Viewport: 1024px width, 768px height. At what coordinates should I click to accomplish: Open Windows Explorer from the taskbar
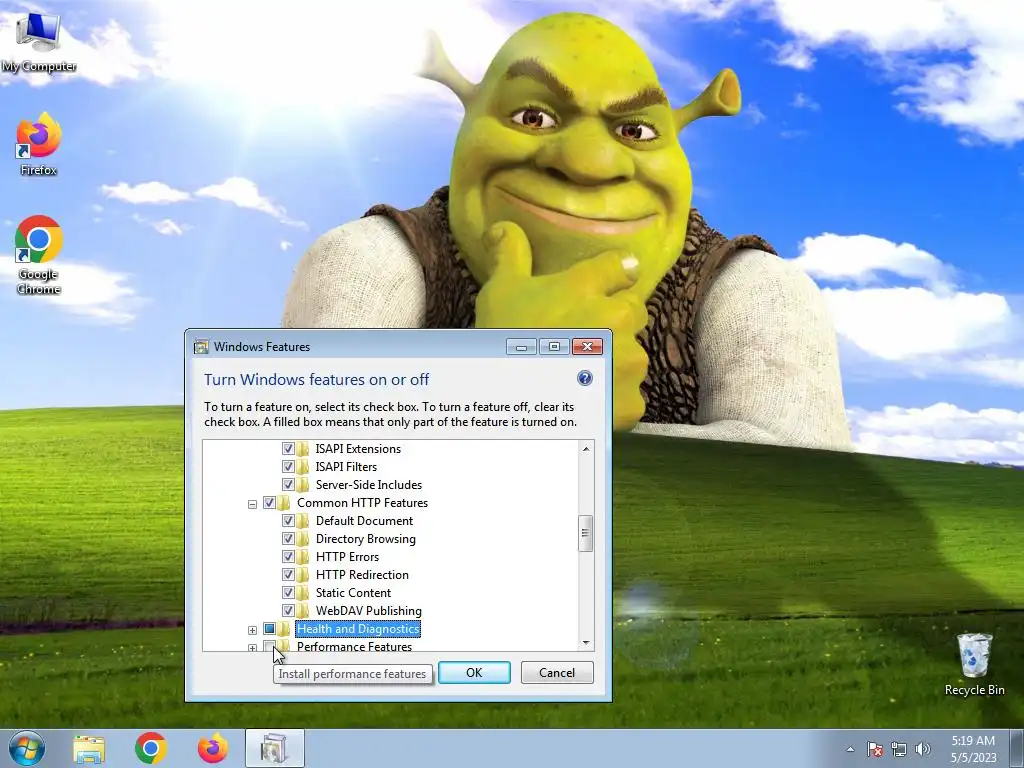[89, 748]
